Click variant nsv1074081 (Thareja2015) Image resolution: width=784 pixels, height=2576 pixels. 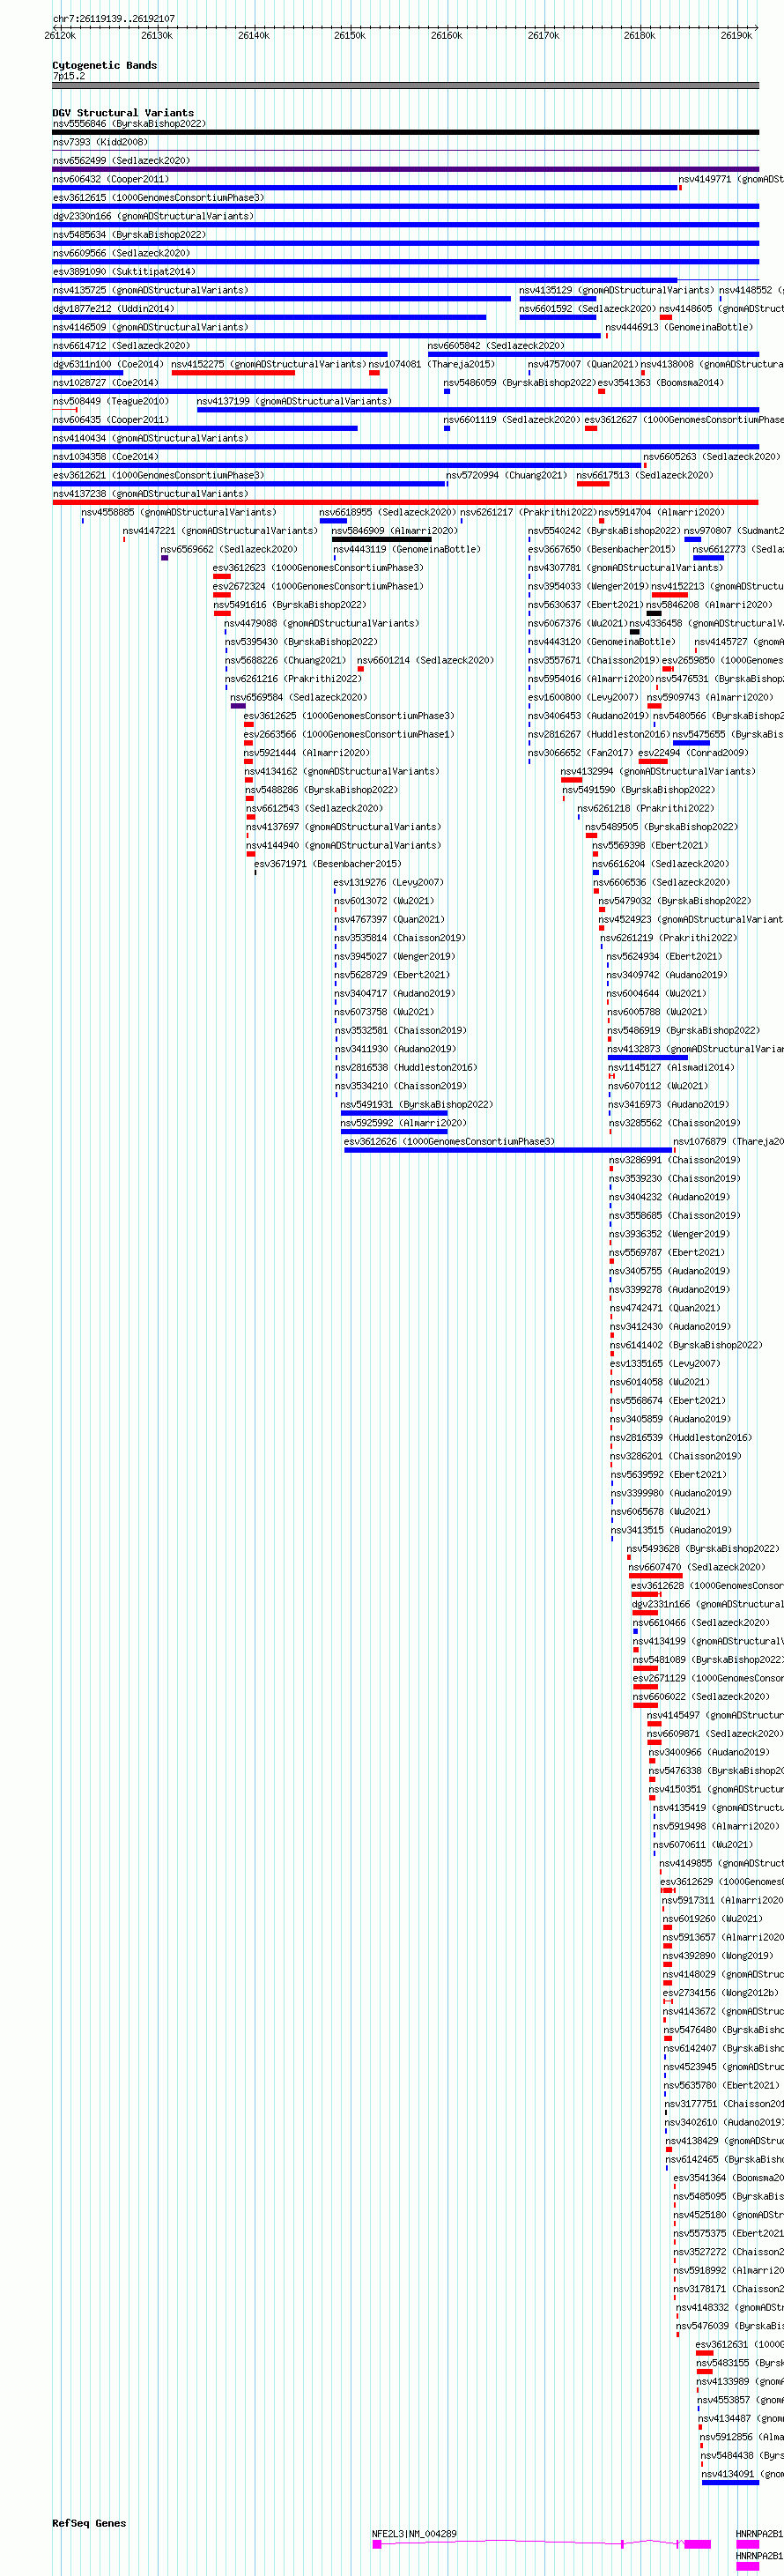pyautogui.click(x=432, y=365)
